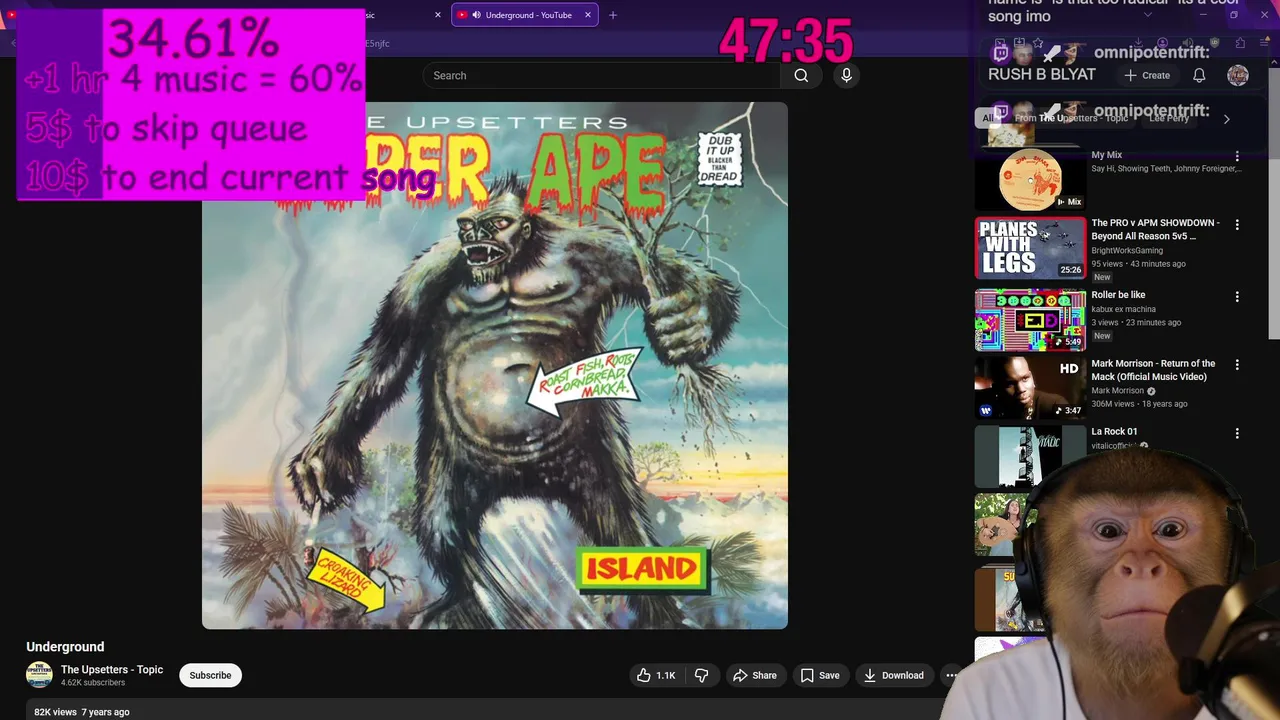Viewport: 1280px width, 720px height.
Task: Close the Underground - YouTube tab
Action: tap(588, 15)
